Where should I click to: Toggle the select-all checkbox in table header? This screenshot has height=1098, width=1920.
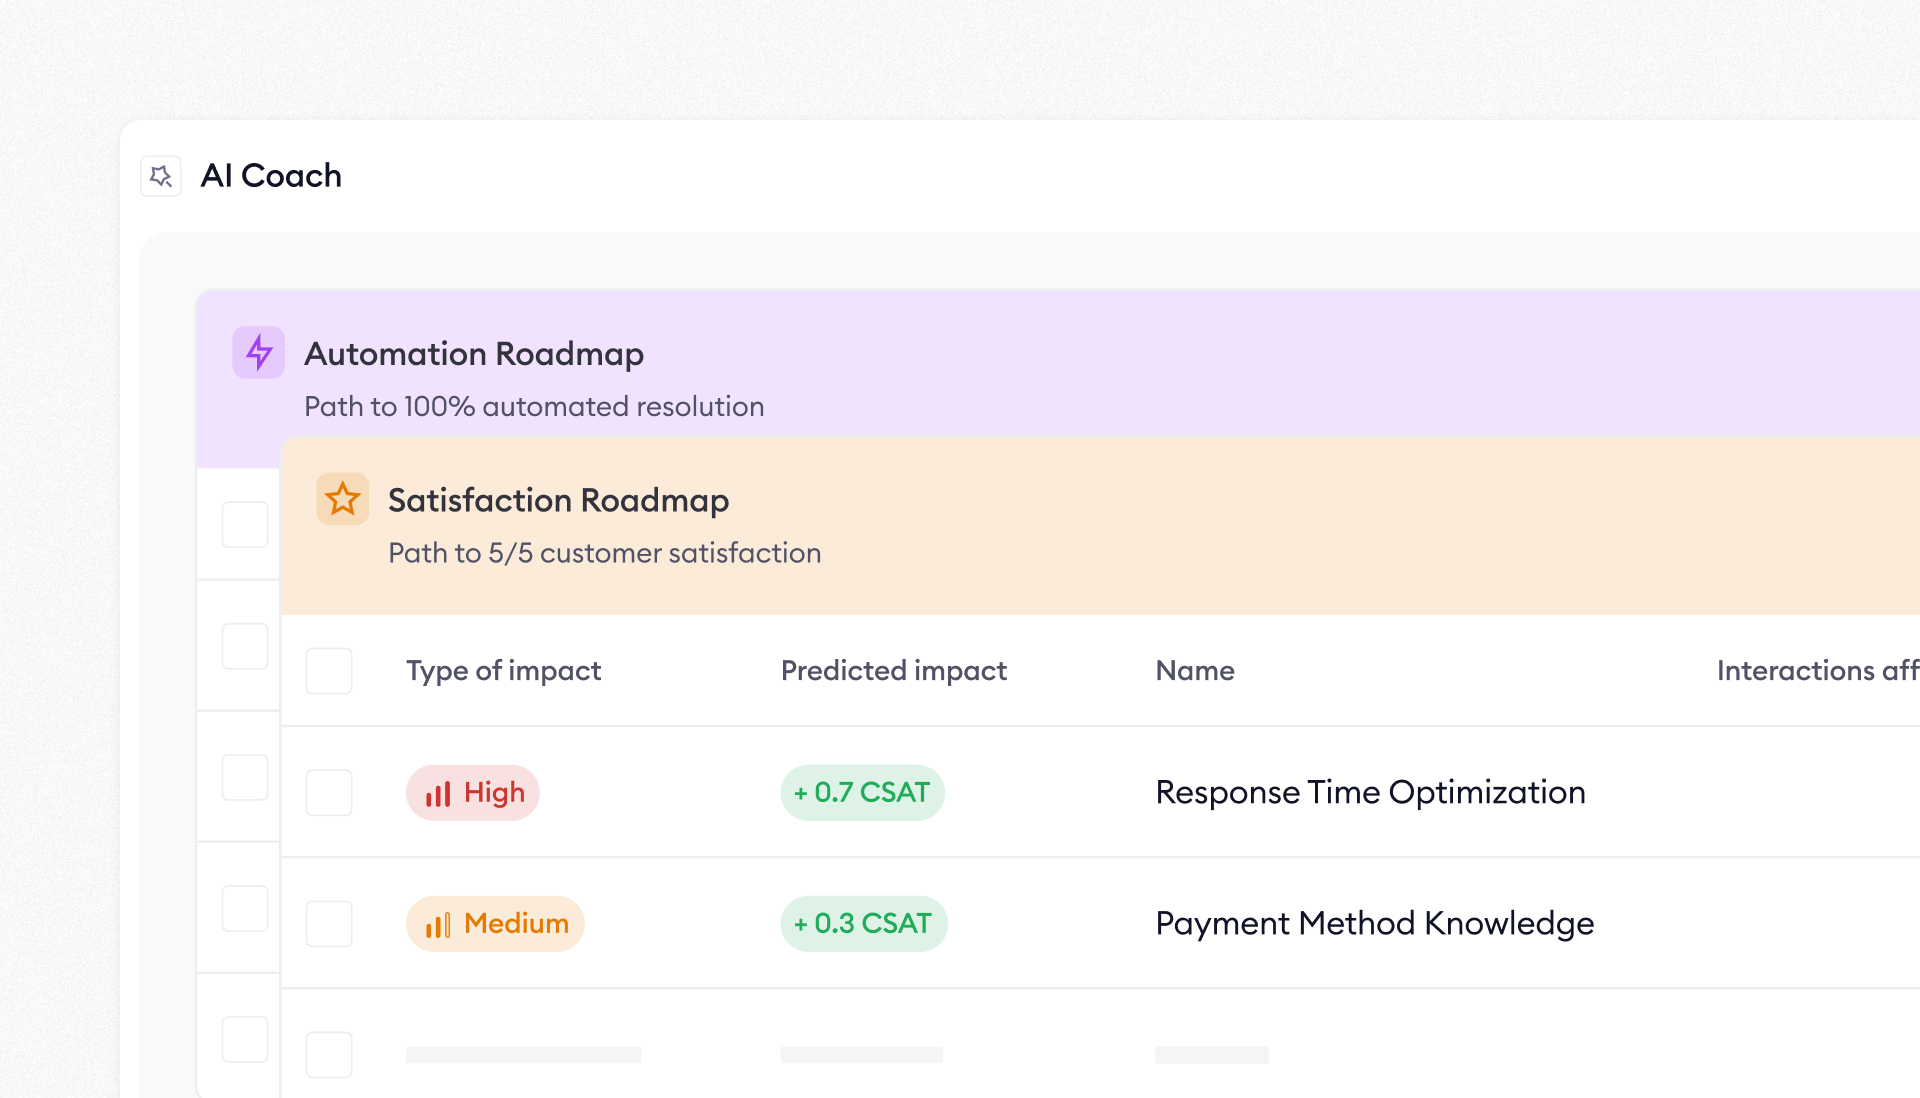(x=329, y=671)
